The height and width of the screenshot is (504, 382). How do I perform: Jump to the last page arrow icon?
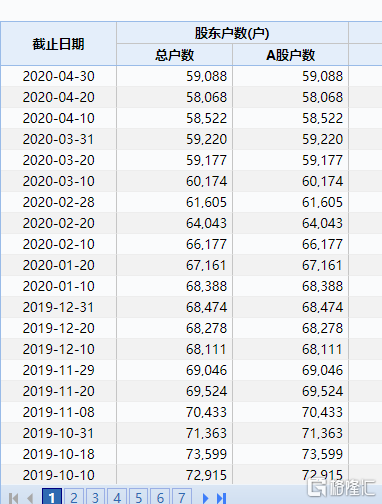click(221, 498)
